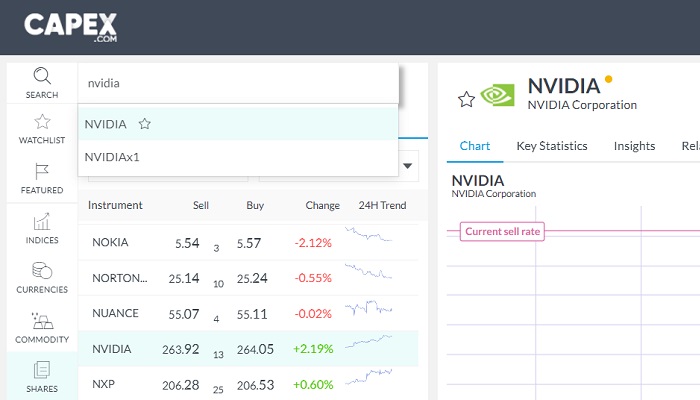Image resolution: width=700 pixels, height=400 pixels.
Task: Toggle star next to NVIDIA search suggestion
Action: pos(145,124)
